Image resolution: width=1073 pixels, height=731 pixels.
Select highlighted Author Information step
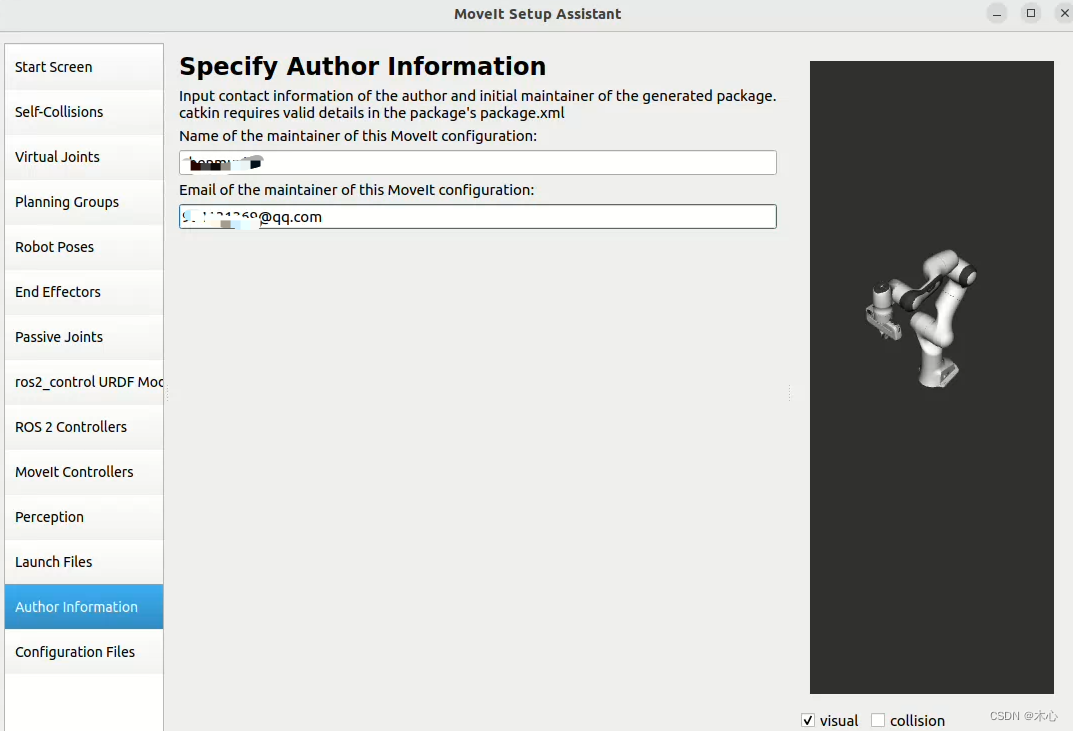click(83, 607)
